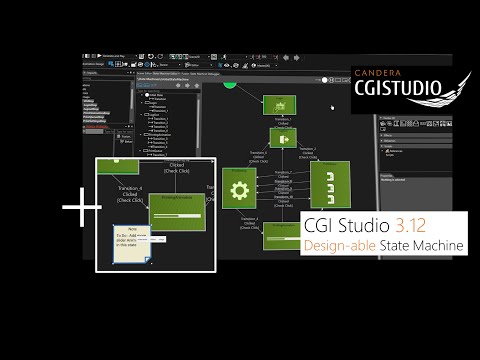Open the Master(All) dropdown in toolbar

pyautogui.click(x=265, y=66)
